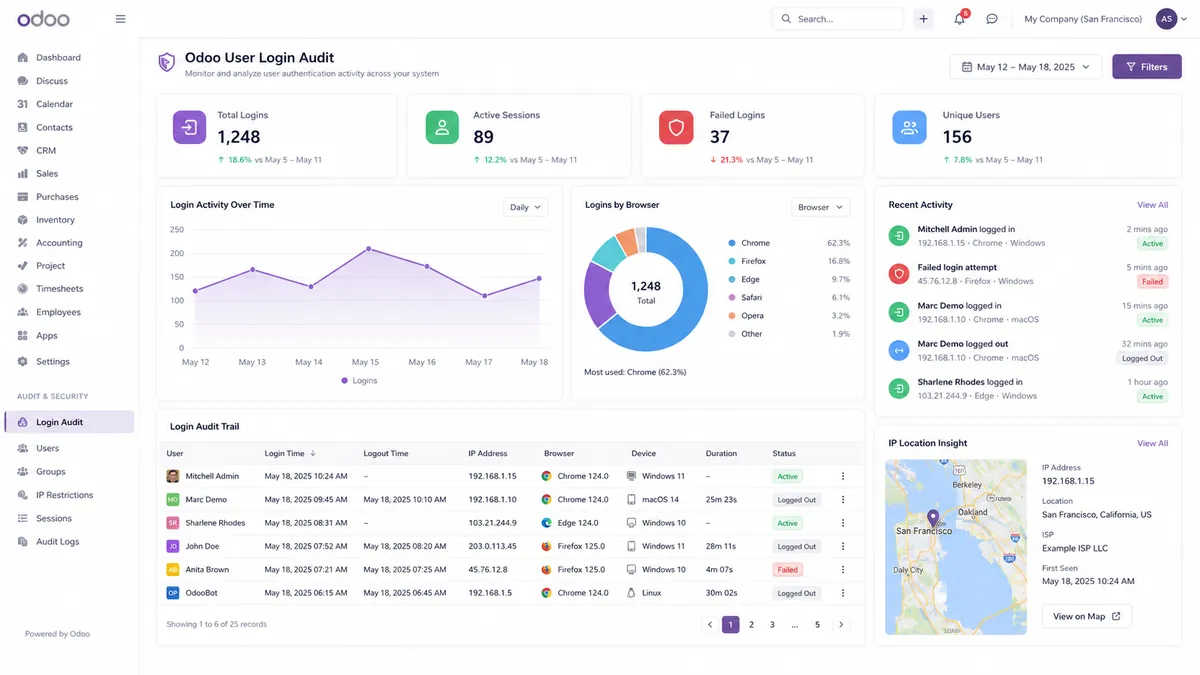Viewport: 1200px width, 675px height.
Task: Open kebab menu for Sharlene Rhodes row
Action: (843, 523)
